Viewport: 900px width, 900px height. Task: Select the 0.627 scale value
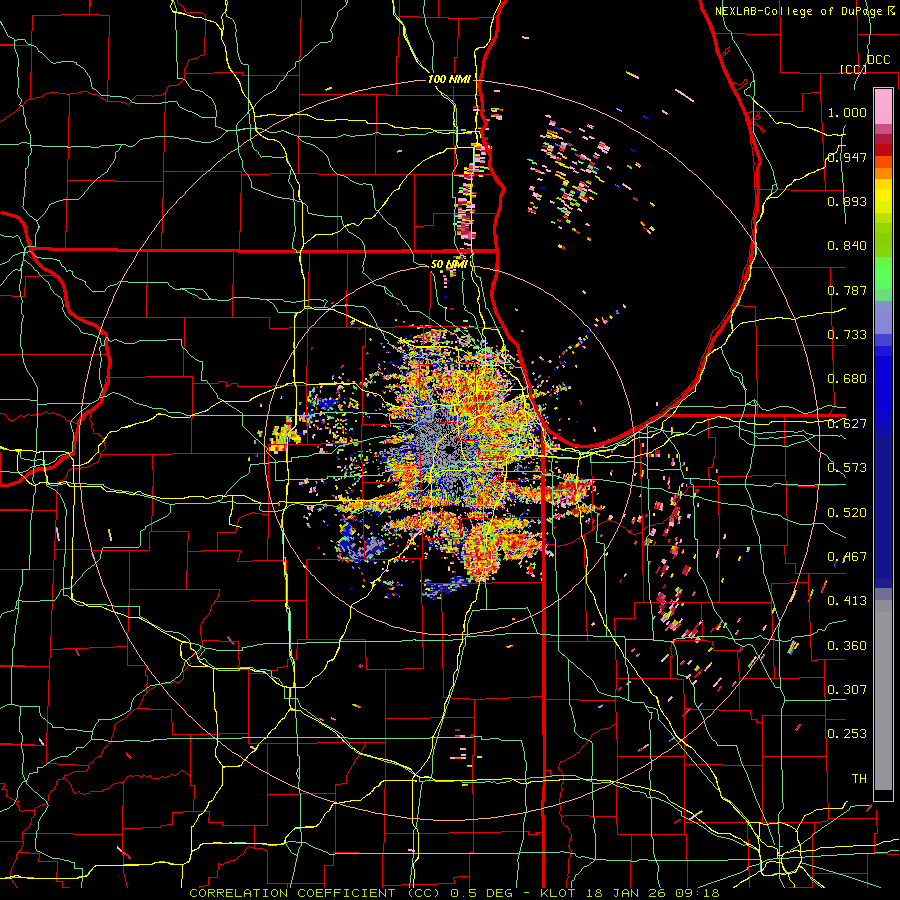pos(847,424)
